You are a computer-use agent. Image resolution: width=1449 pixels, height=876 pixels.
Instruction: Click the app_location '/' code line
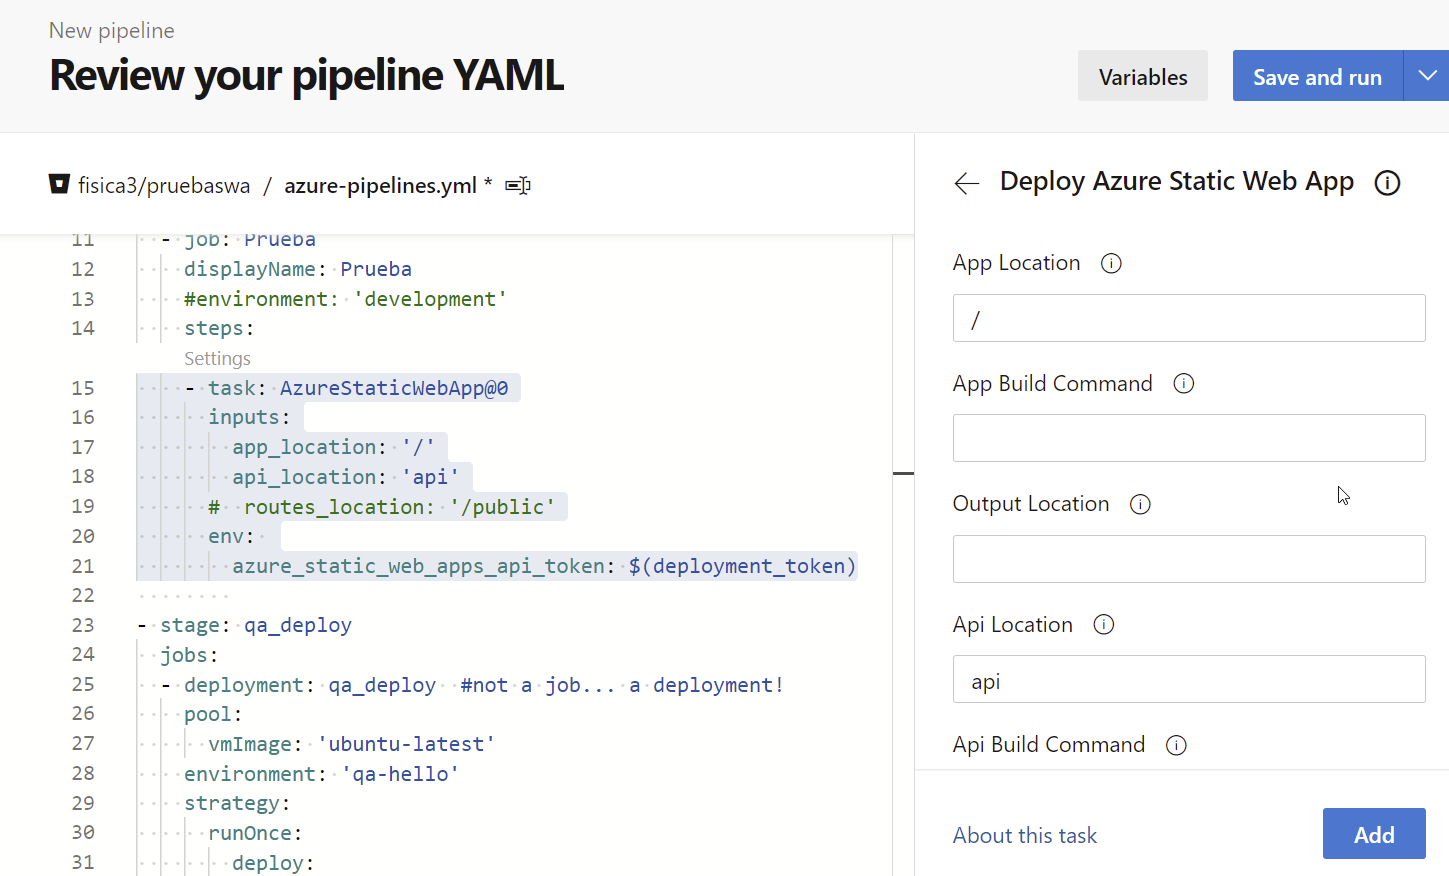[334, 447]
